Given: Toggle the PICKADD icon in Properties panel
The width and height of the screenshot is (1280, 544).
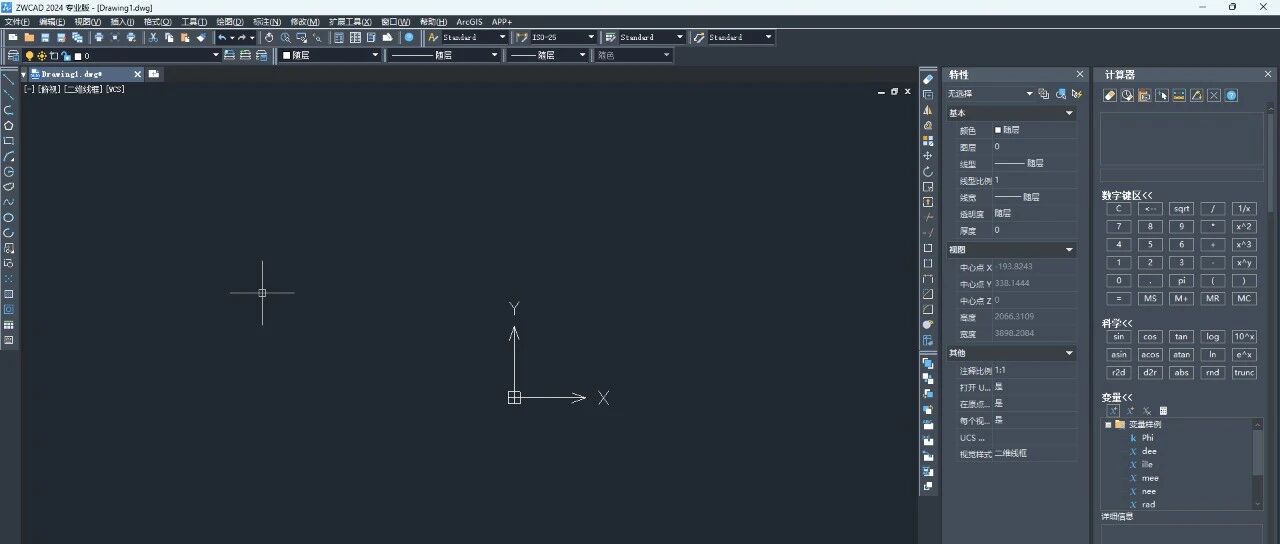Looking at the screenshot, I should [1044, 93].
